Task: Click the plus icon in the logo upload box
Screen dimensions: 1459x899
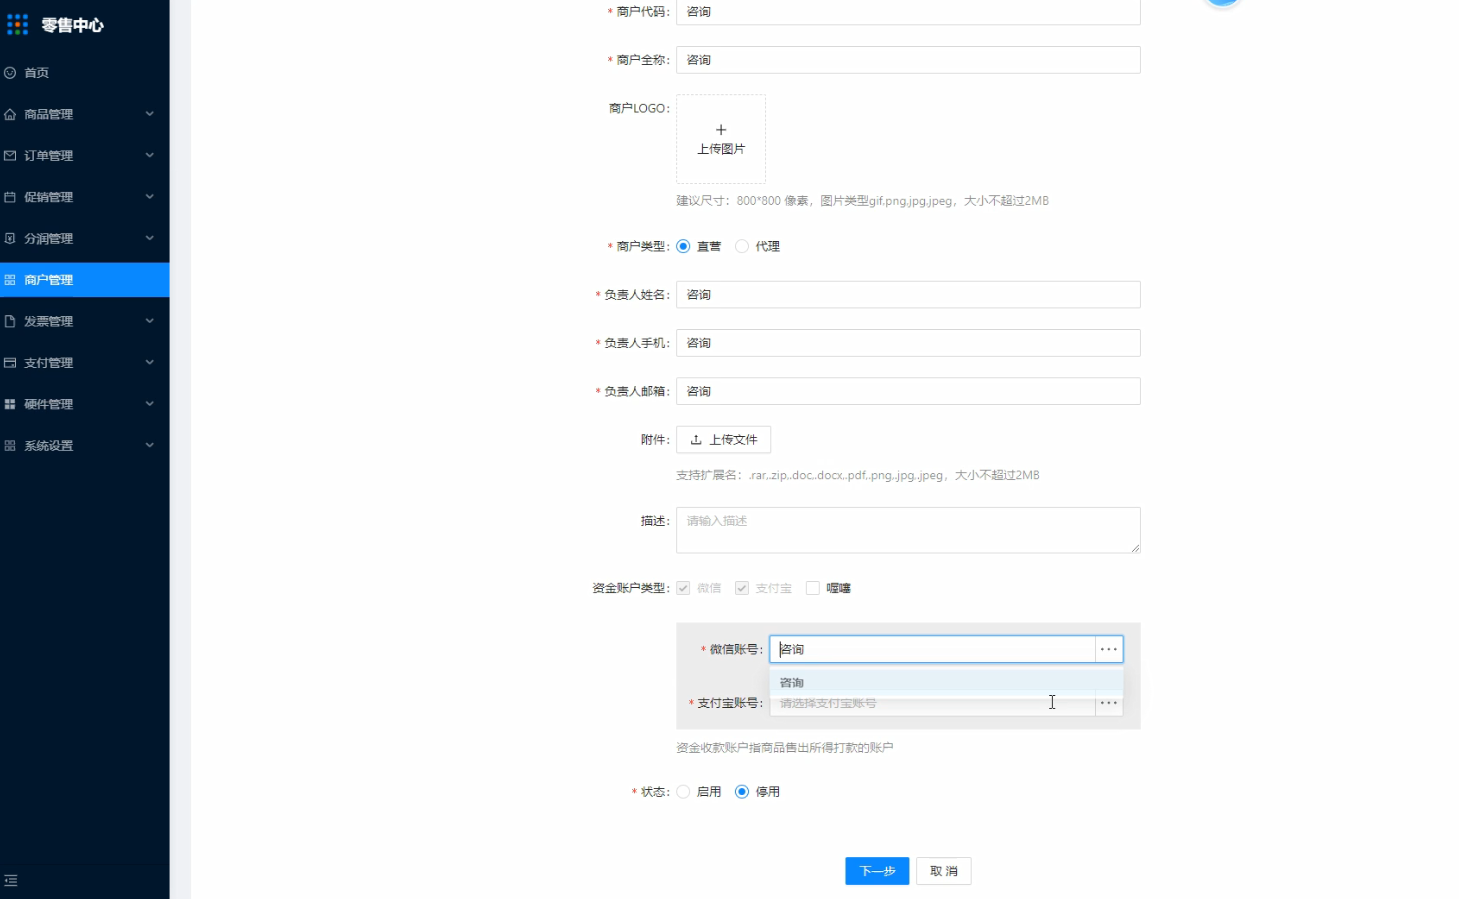Action: 721,130
